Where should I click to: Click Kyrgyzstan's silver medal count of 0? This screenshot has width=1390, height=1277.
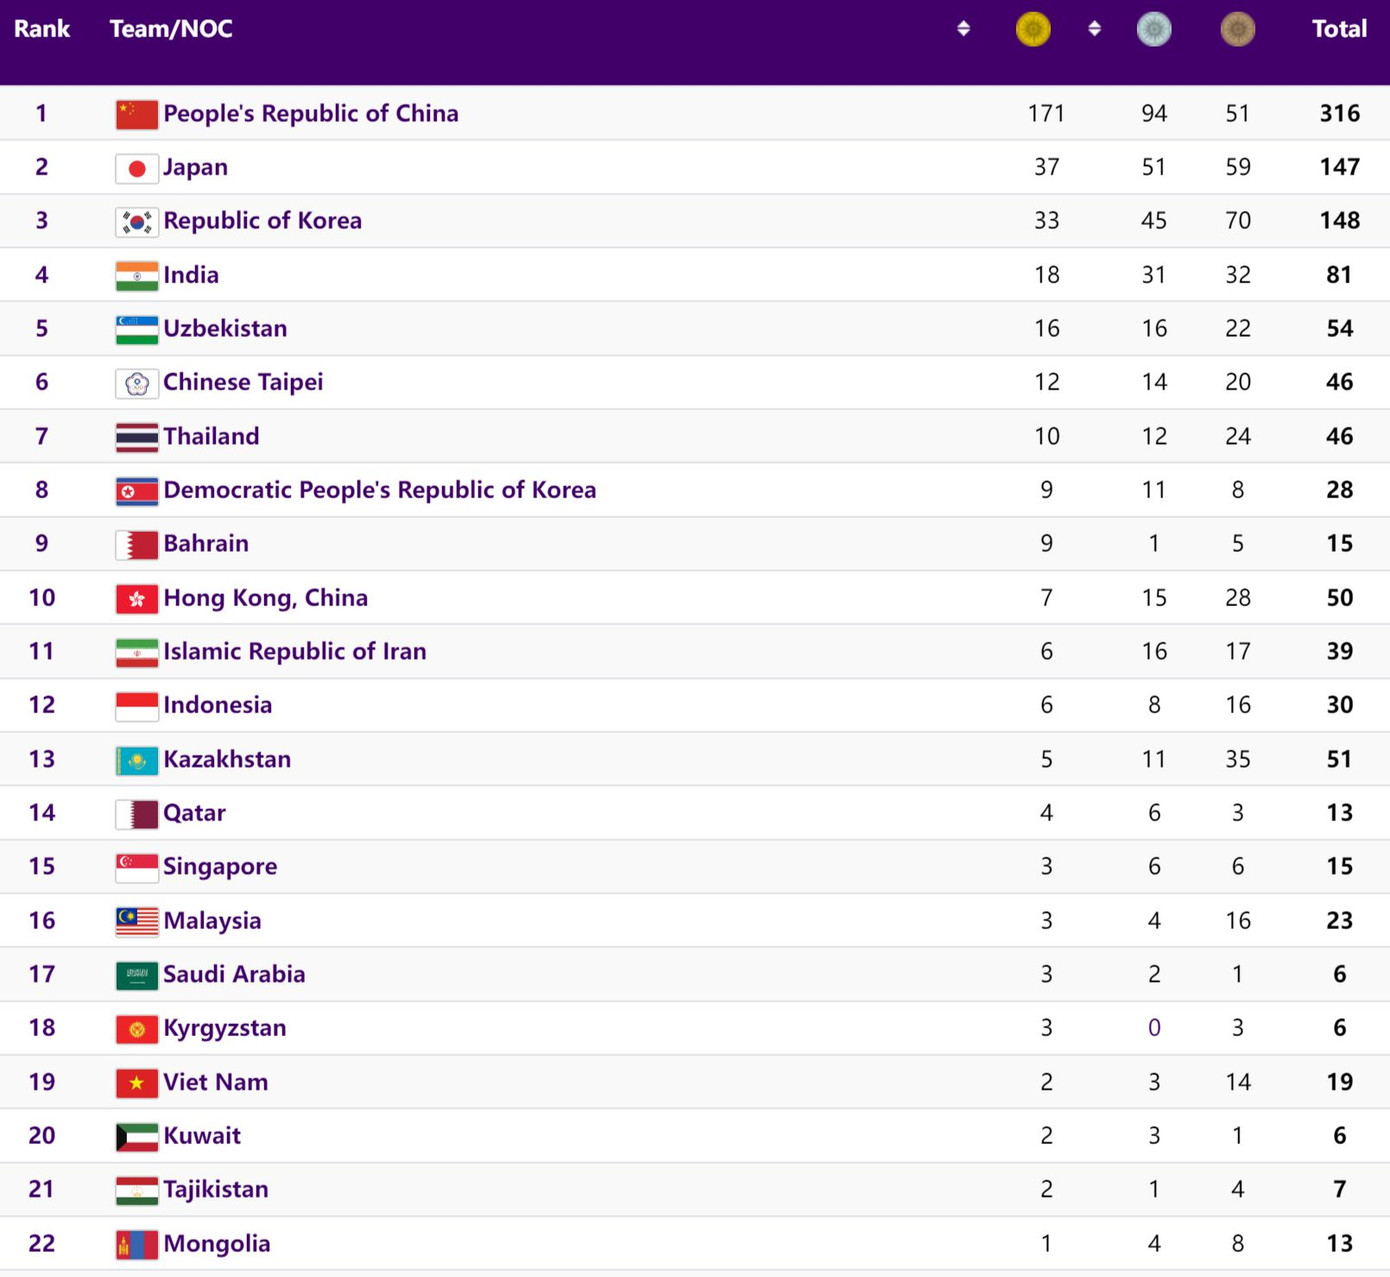pos(1154,1028)
